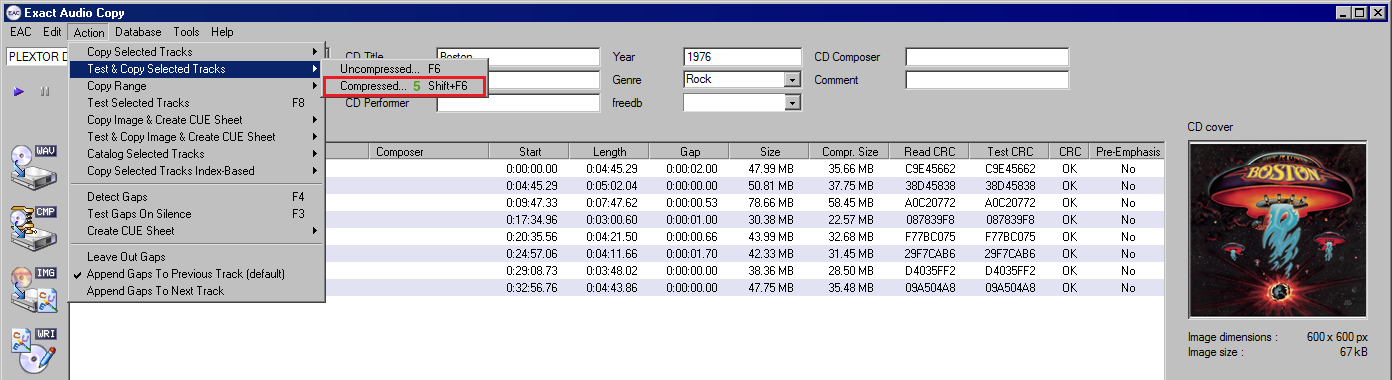
Task: Highlight Test & Copy Selected Tracks item
Action: tap(197, 69)
